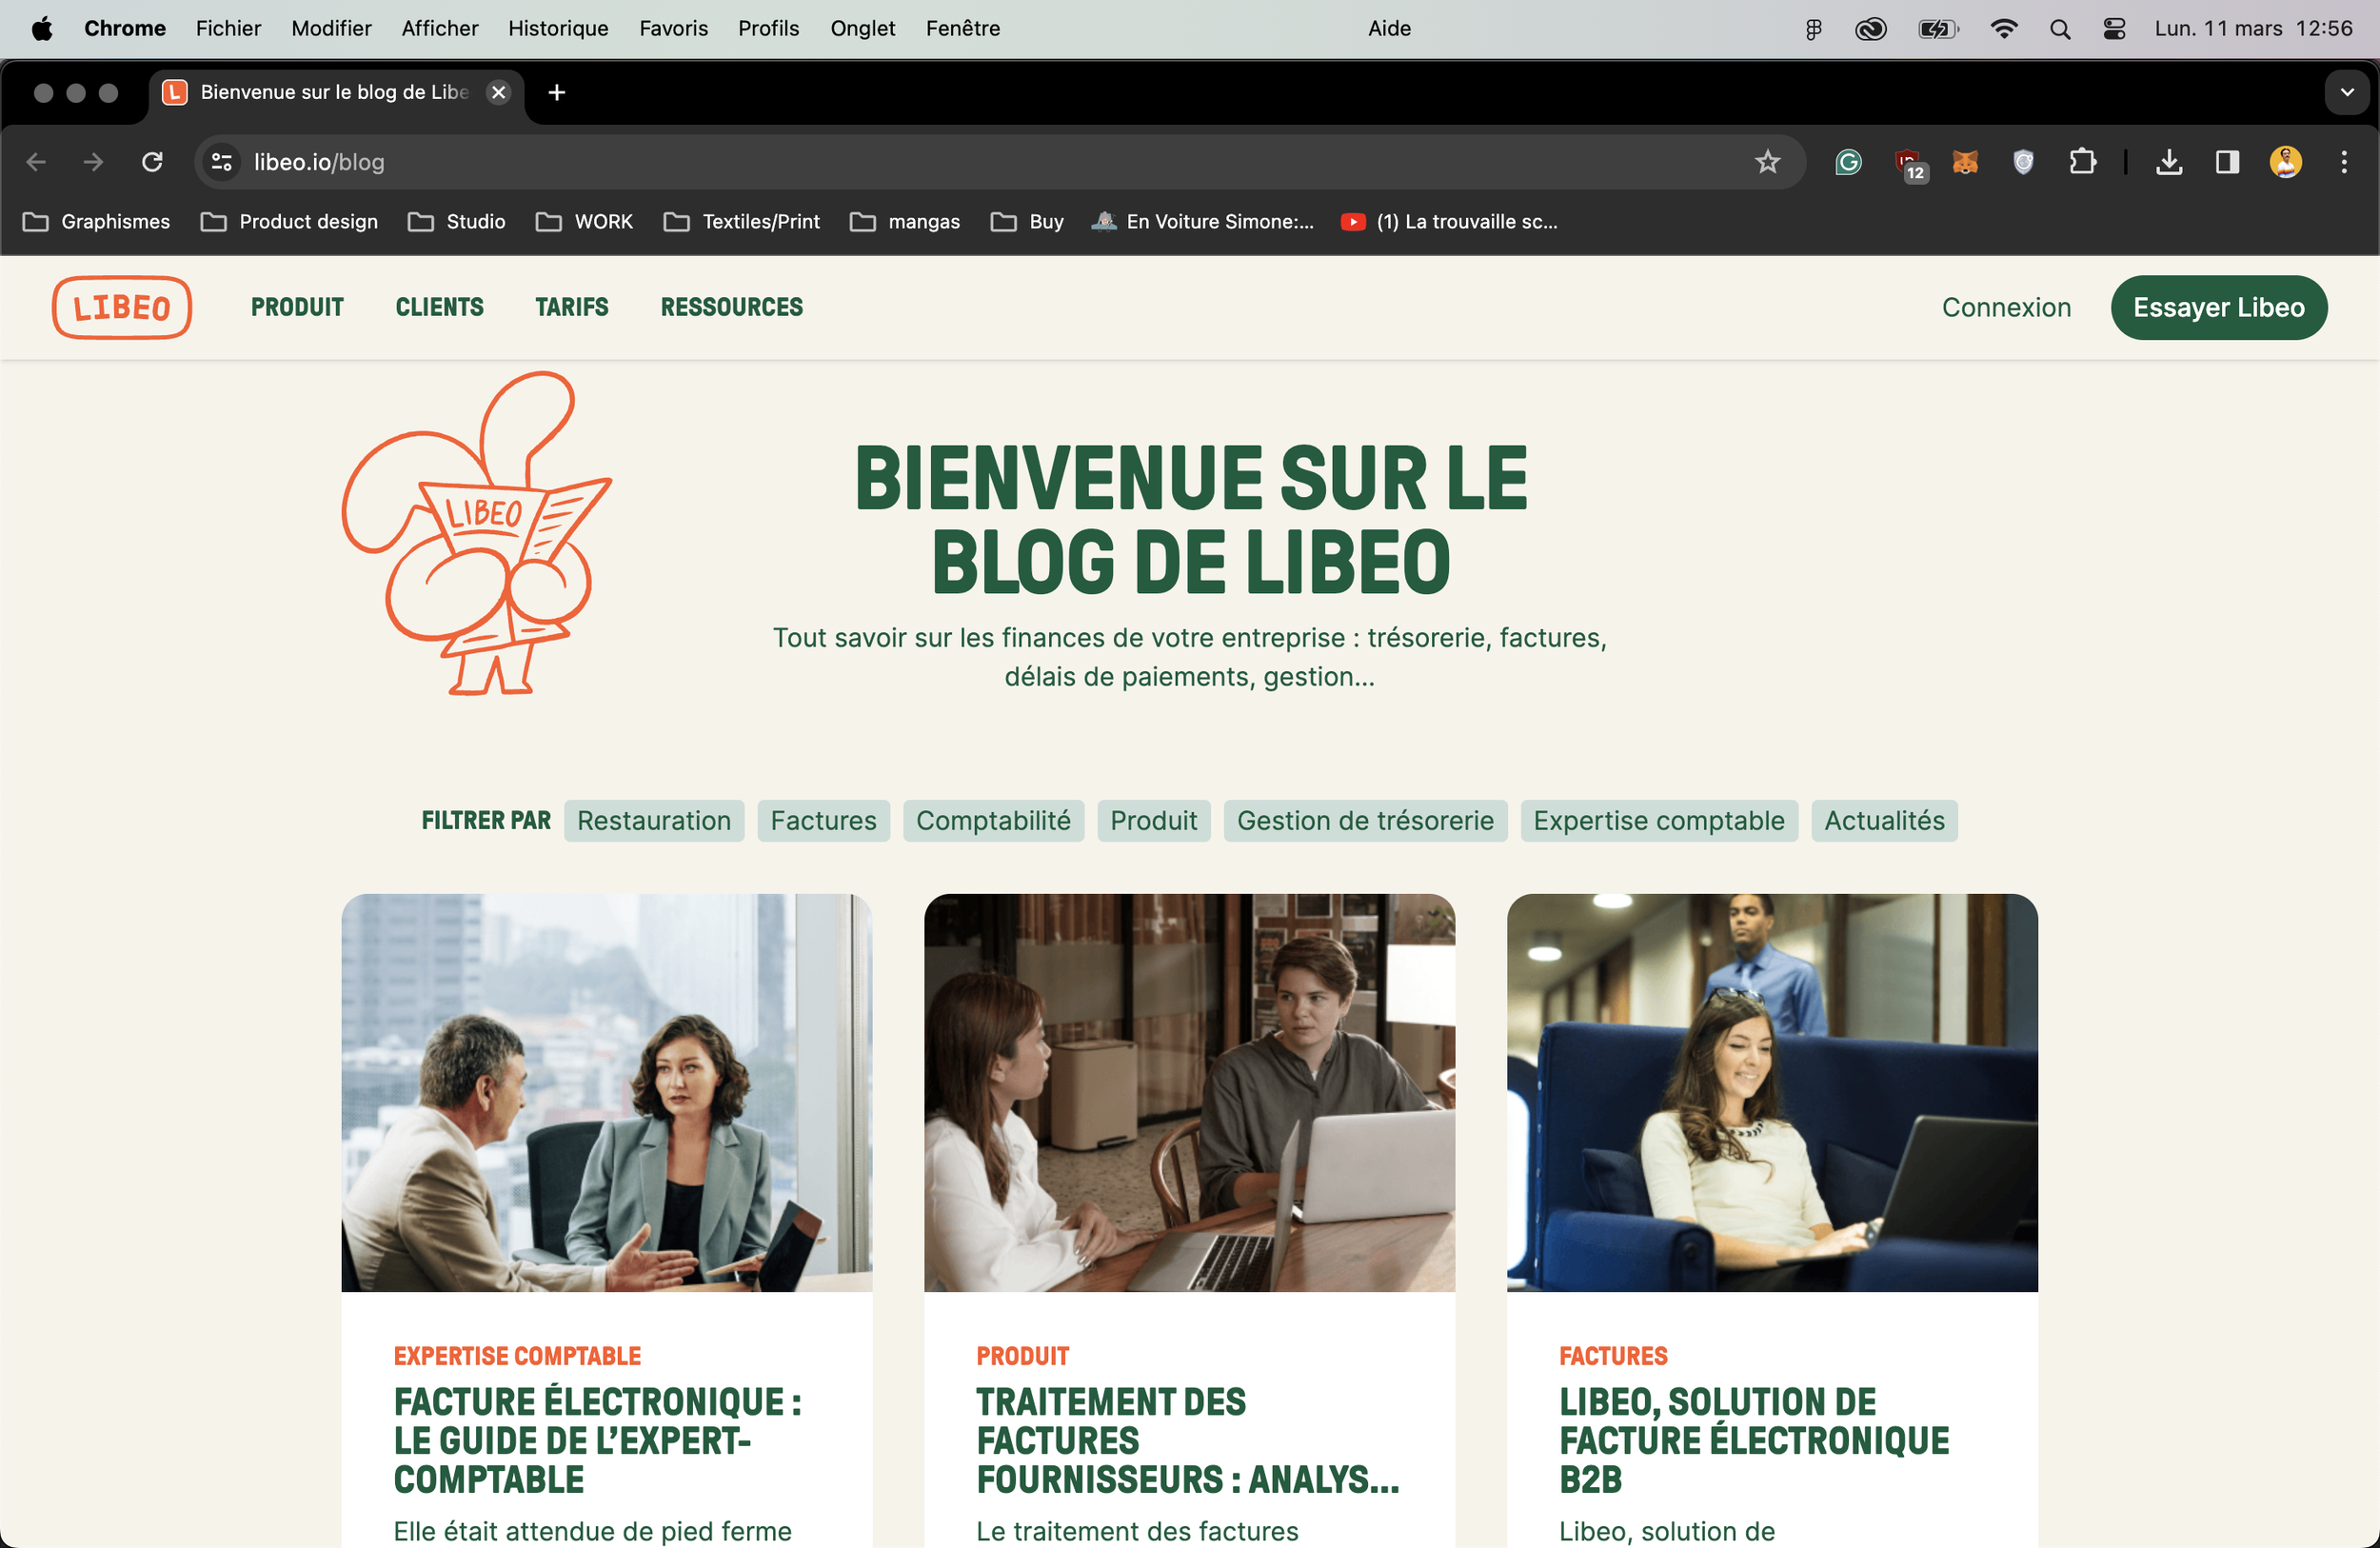The image size is (2380, 1548).
Task: Filter articles by Restauration tag
Action: [x=653, y=821]
